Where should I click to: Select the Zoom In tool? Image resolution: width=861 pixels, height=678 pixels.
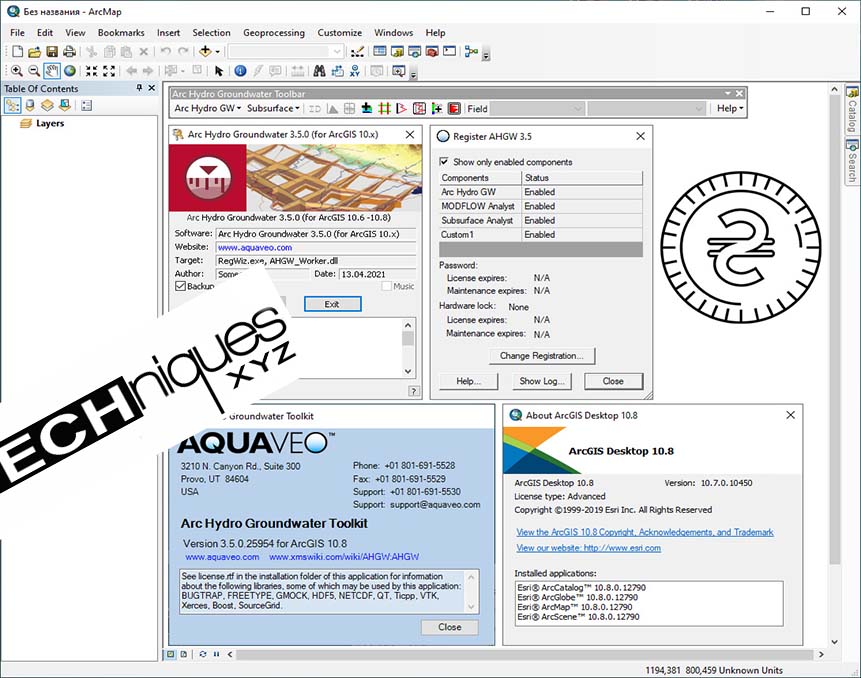click(x=16, y=71)
